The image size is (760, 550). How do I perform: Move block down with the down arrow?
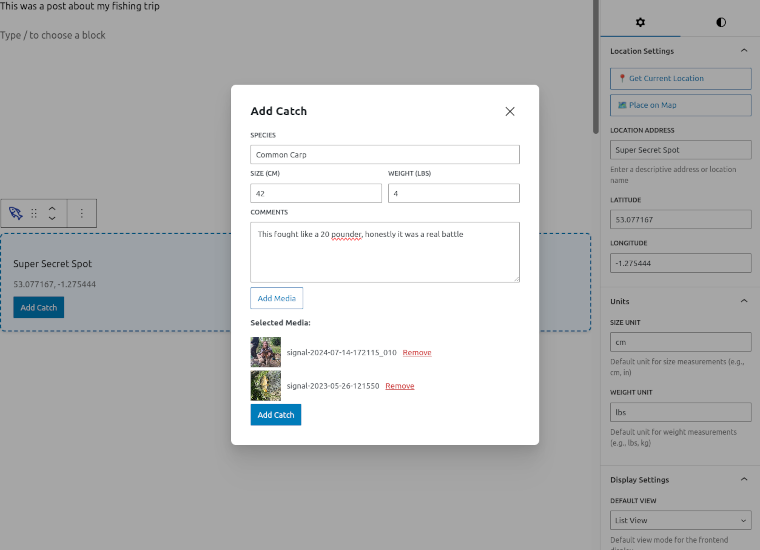pos(52,219)
